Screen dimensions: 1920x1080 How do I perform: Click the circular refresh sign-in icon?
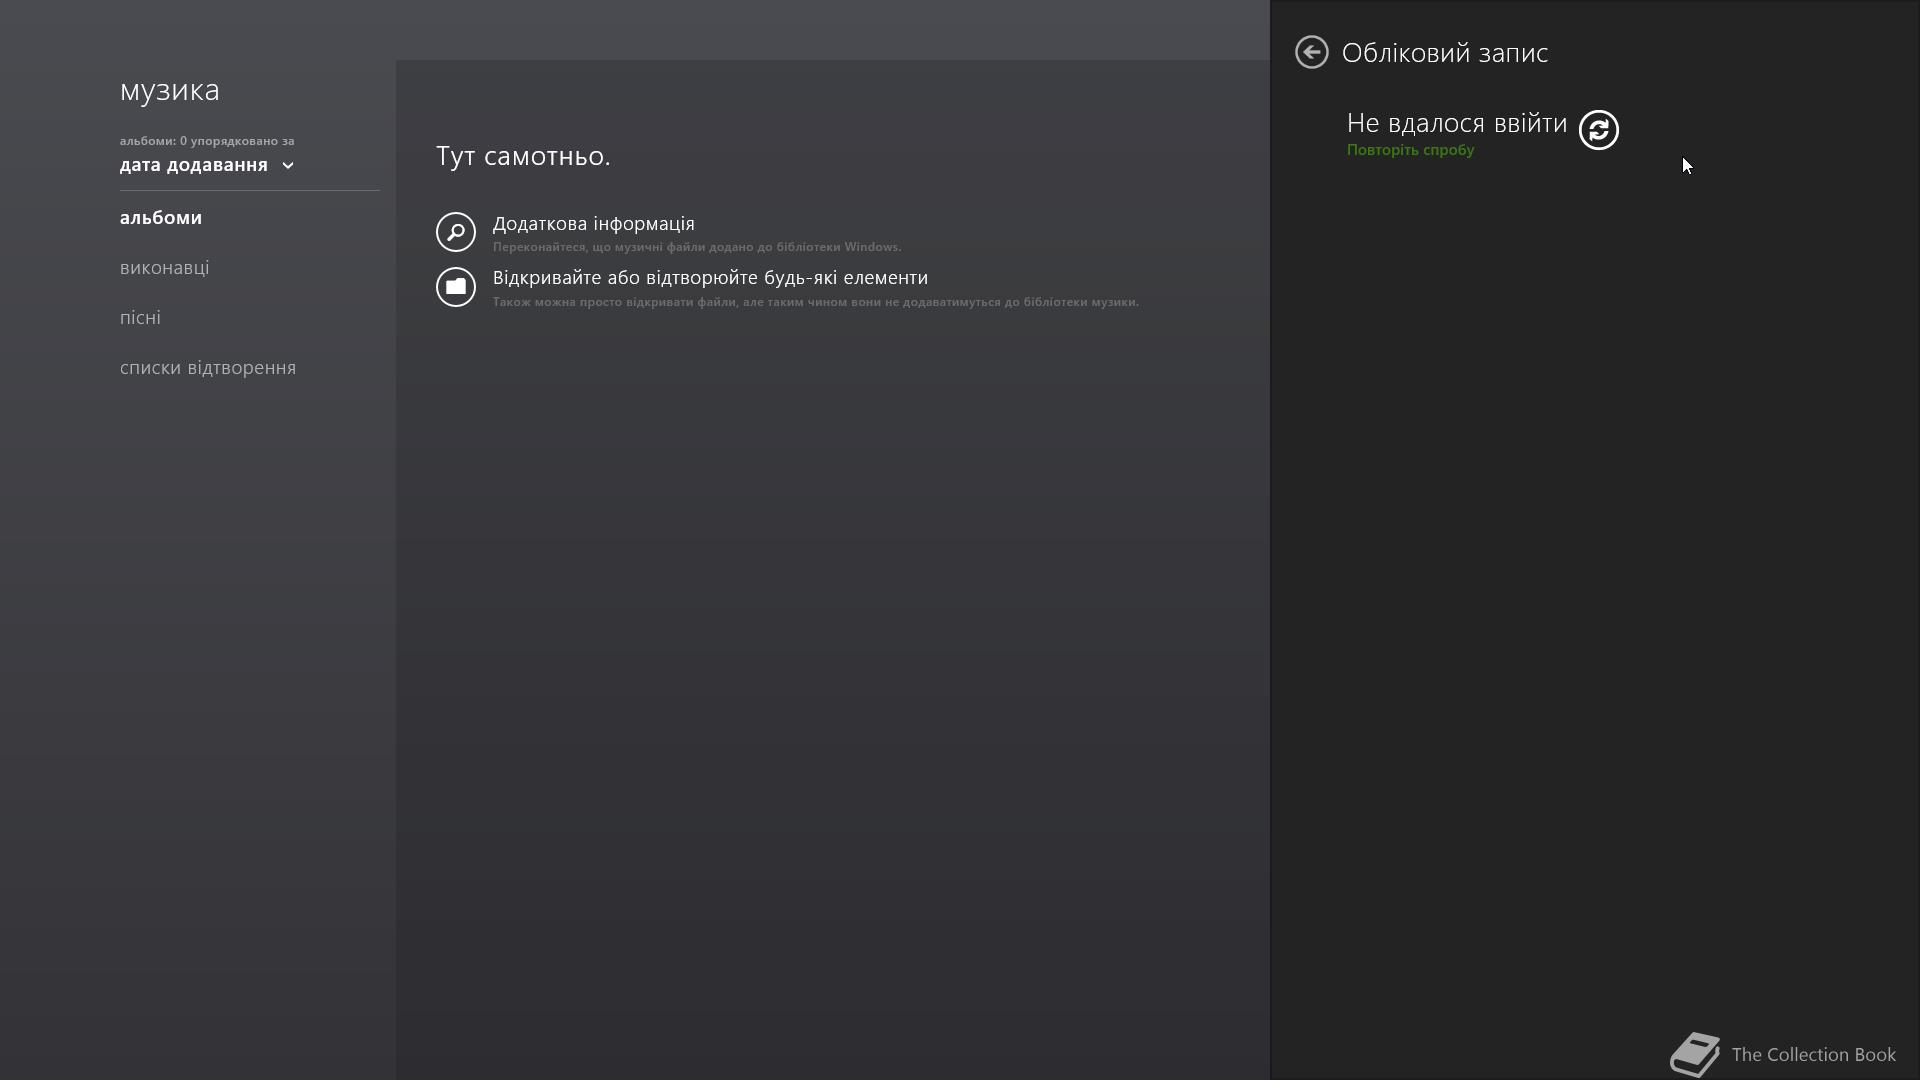[1598, 130]
